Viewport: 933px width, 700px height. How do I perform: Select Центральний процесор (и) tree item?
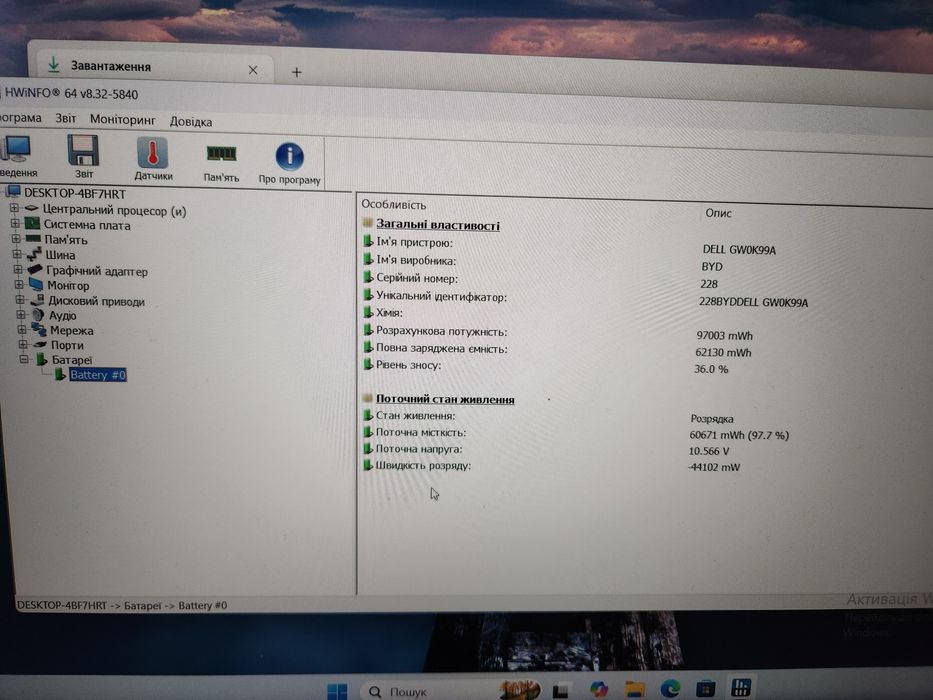click(x=114, y=210)
